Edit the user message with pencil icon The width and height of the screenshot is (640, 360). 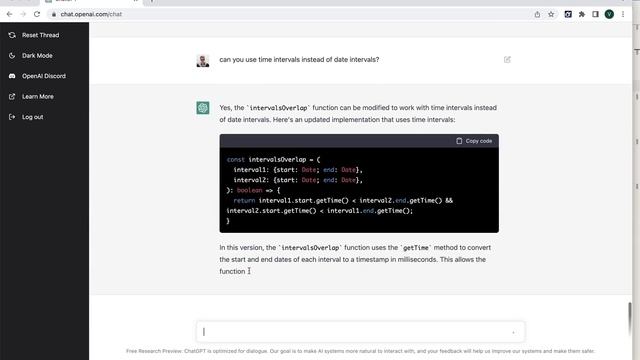pyautogui.click(x=507, y=60)
